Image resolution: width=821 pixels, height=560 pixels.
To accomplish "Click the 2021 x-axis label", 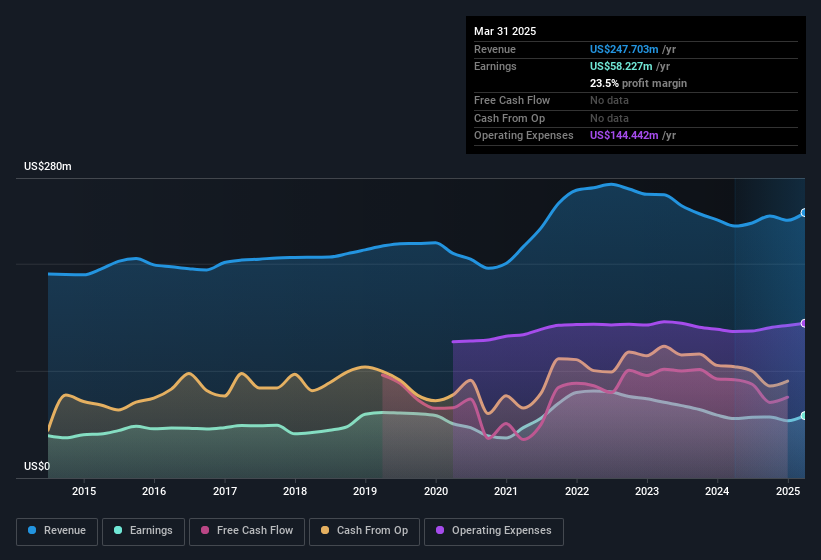I will 506,491.
